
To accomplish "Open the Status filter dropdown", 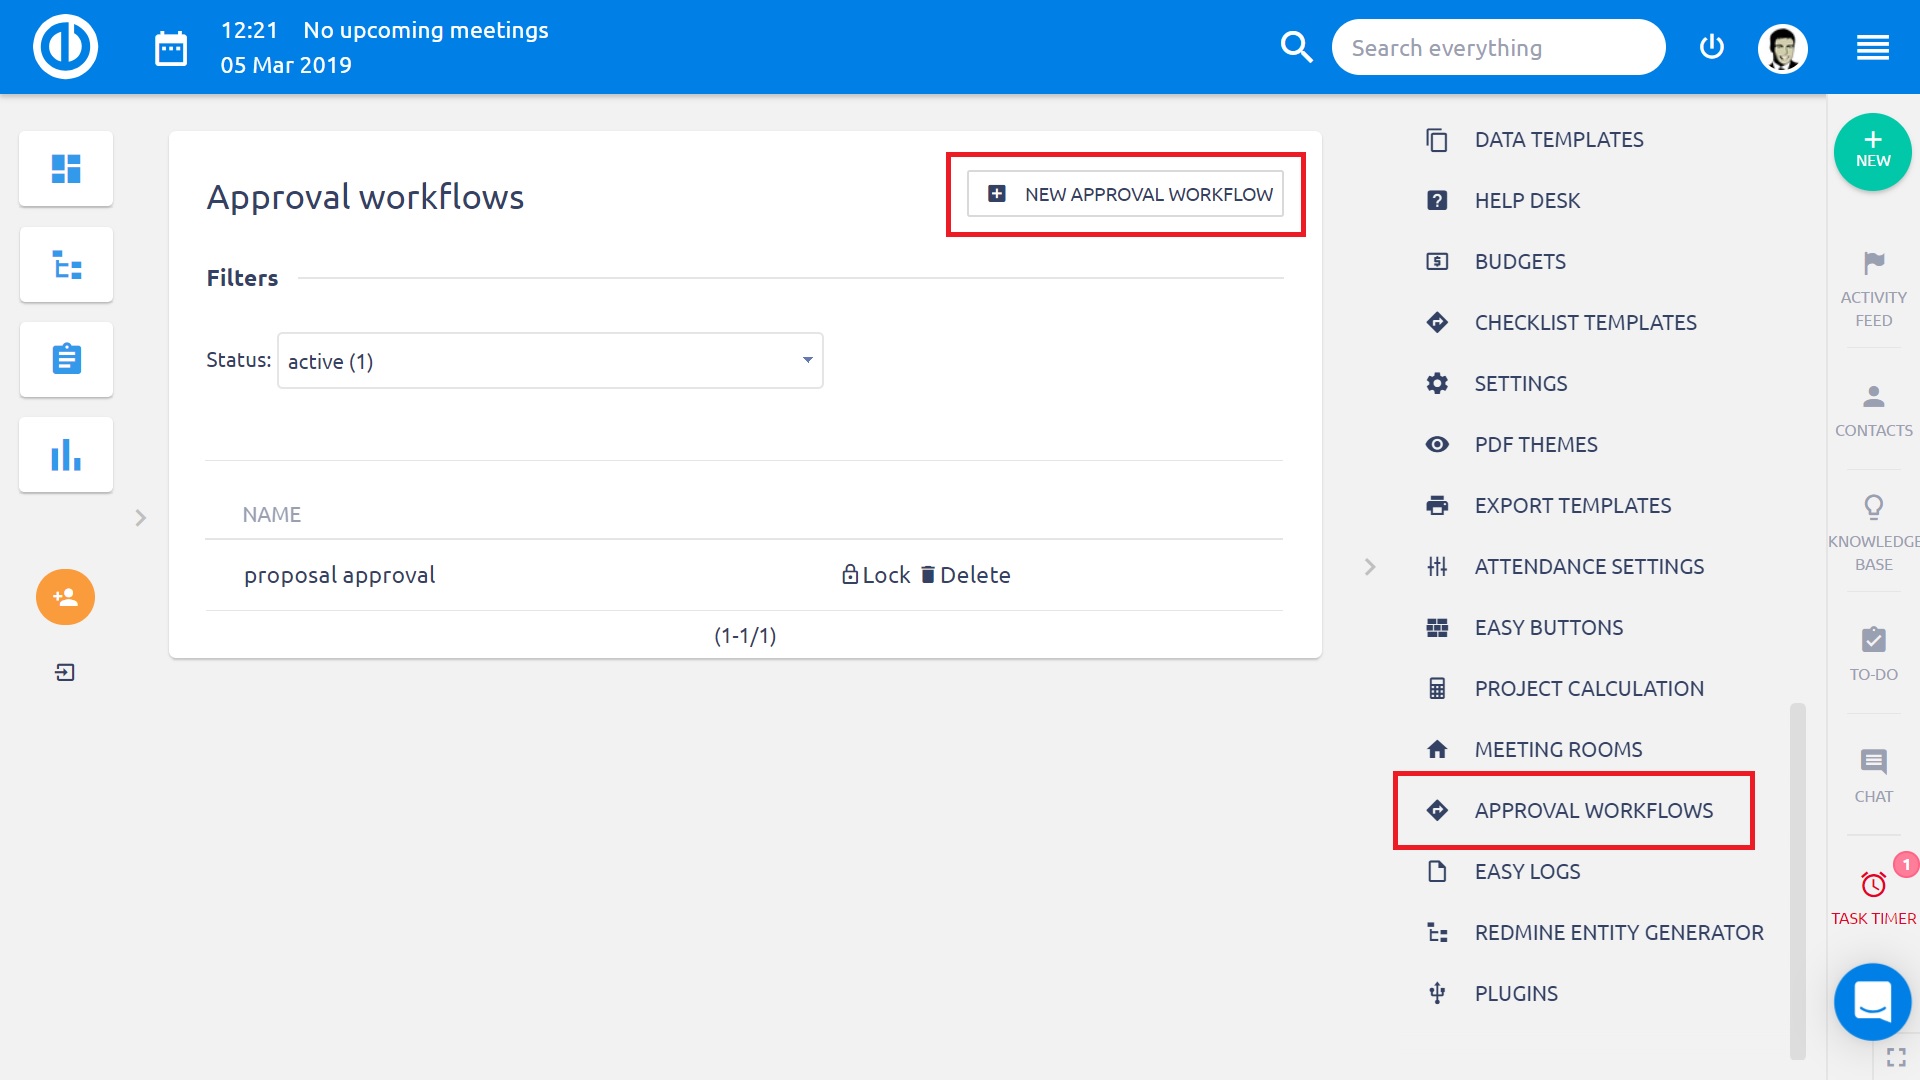I will (549, 360).
